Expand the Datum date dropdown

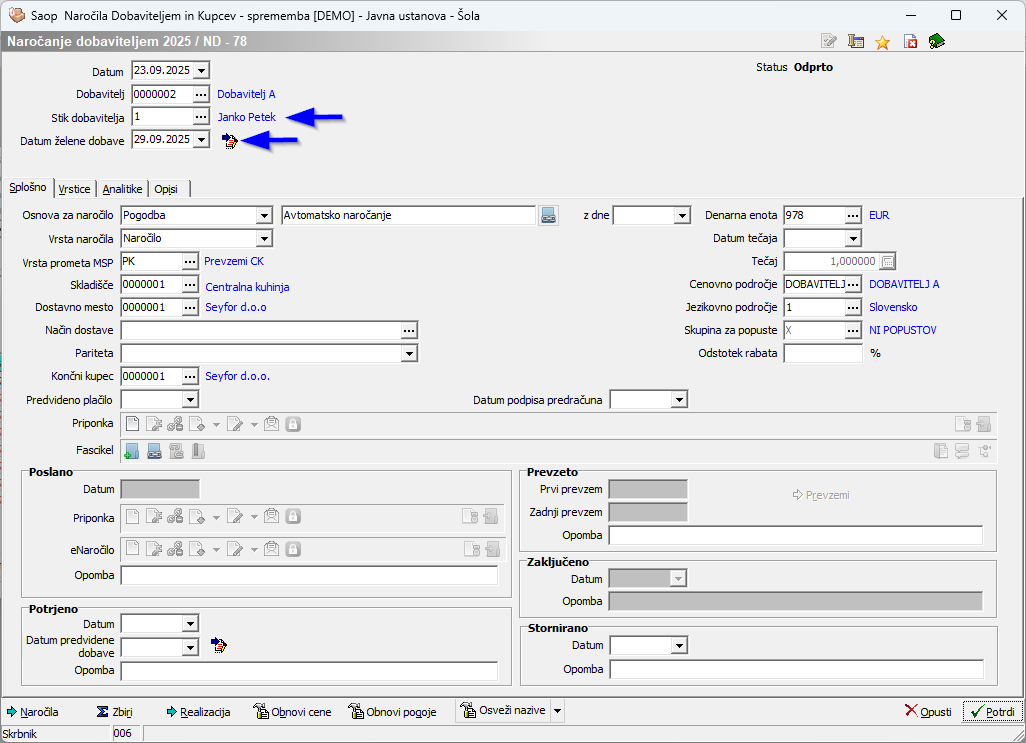(x=202, y=70)
